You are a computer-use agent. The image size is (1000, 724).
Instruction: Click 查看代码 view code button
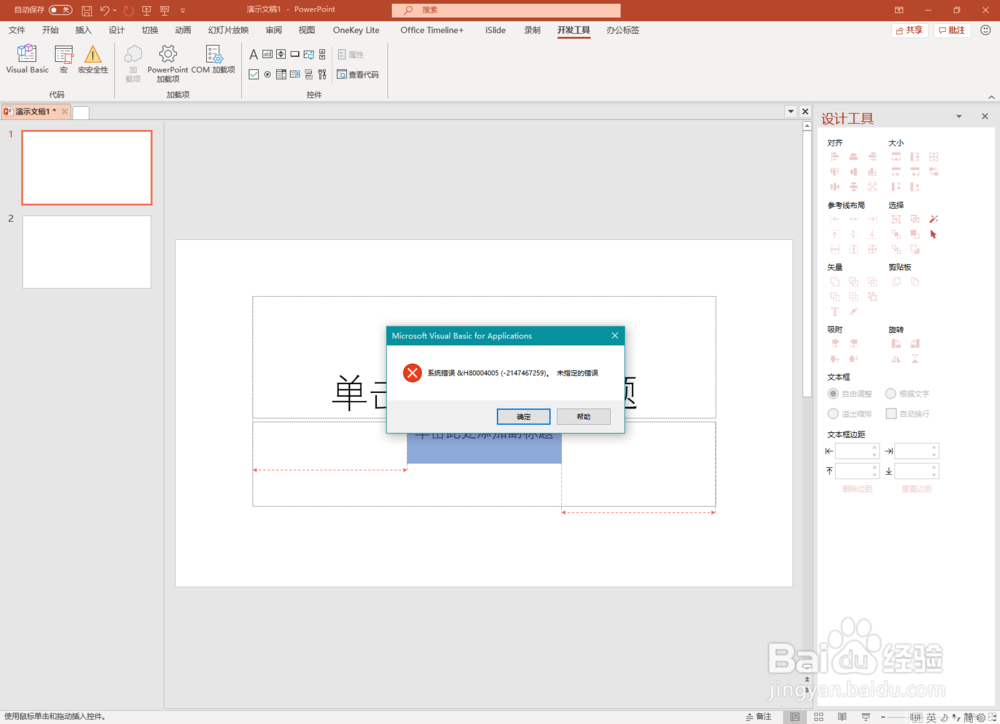[x=358, y=75]
